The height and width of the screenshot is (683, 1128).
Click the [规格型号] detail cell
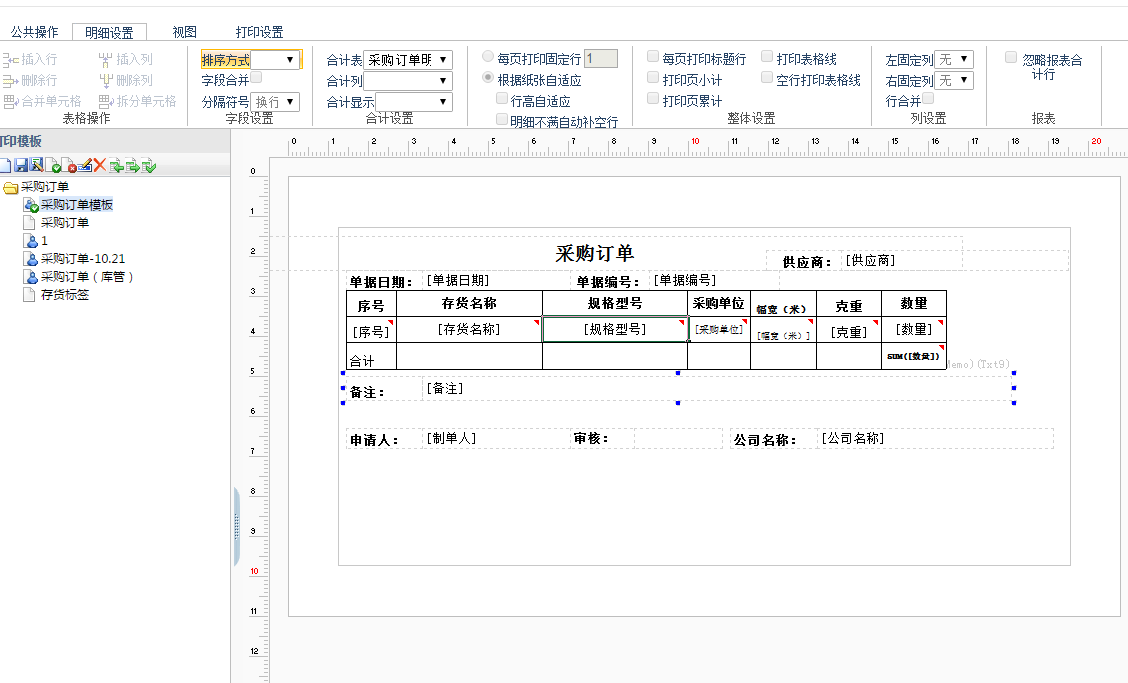pos(615,330)
